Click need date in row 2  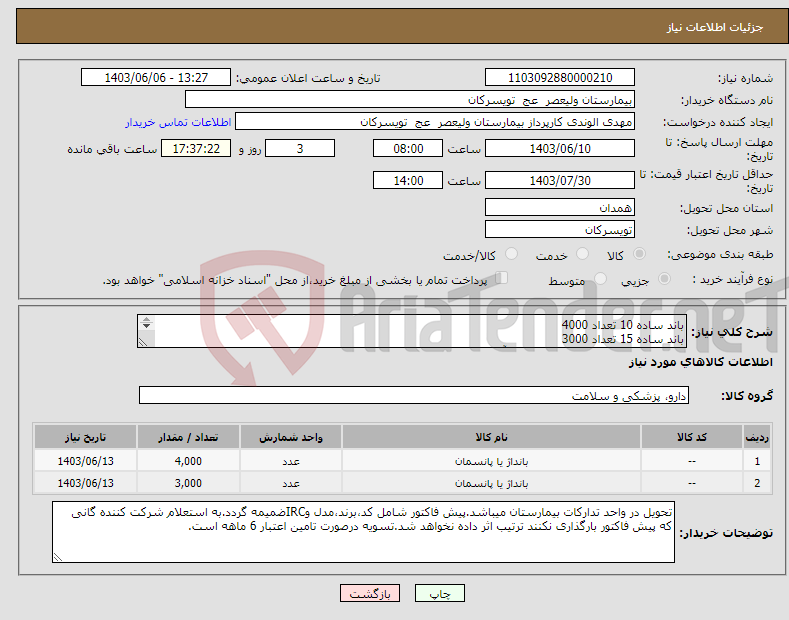point(85,483)
